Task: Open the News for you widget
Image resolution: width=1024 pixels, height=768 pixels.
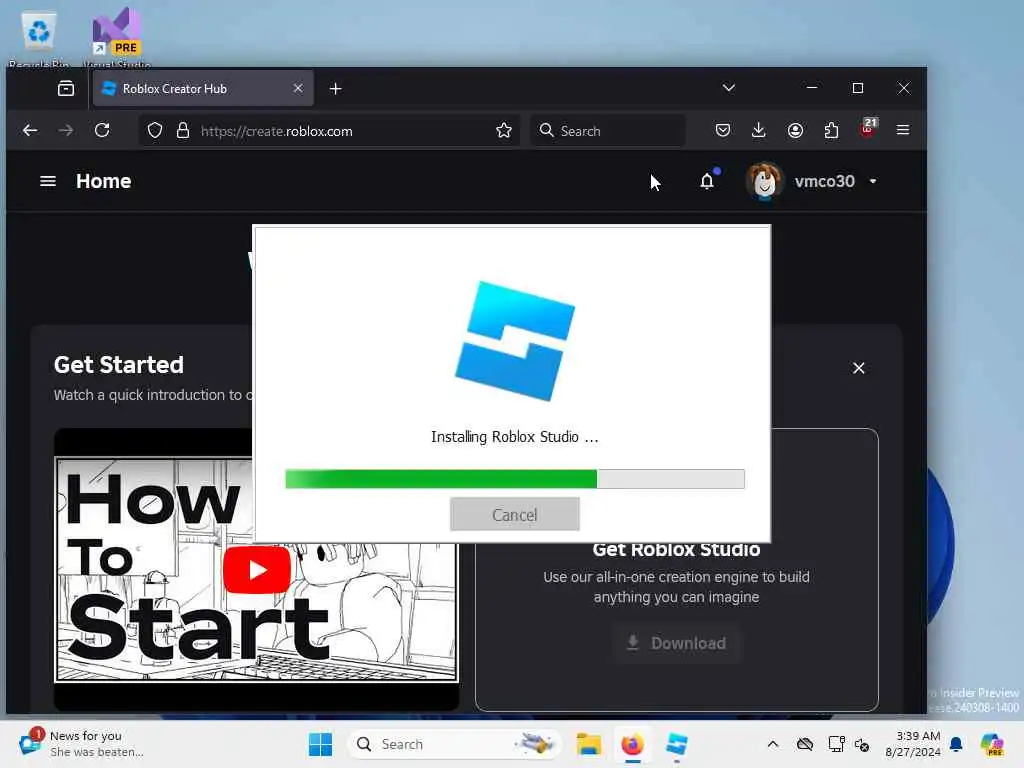Action: point(82,744)
